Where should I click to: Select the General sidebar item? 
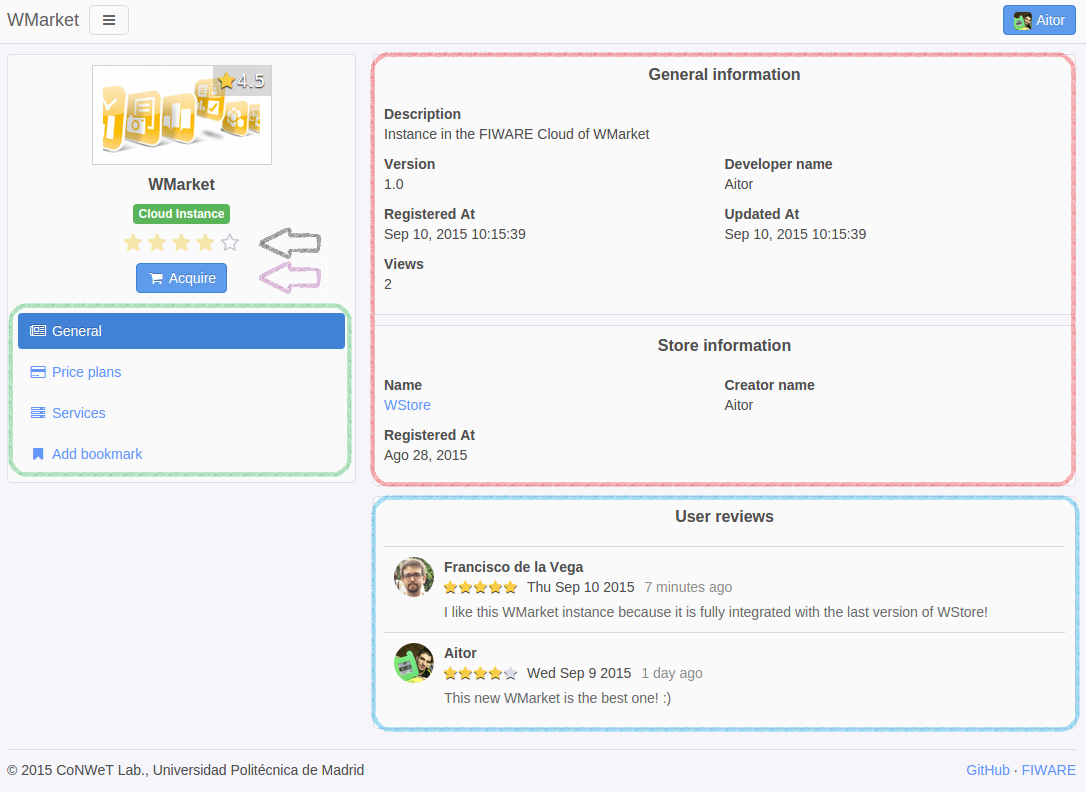pyautogui.click(x=182, y=331)
